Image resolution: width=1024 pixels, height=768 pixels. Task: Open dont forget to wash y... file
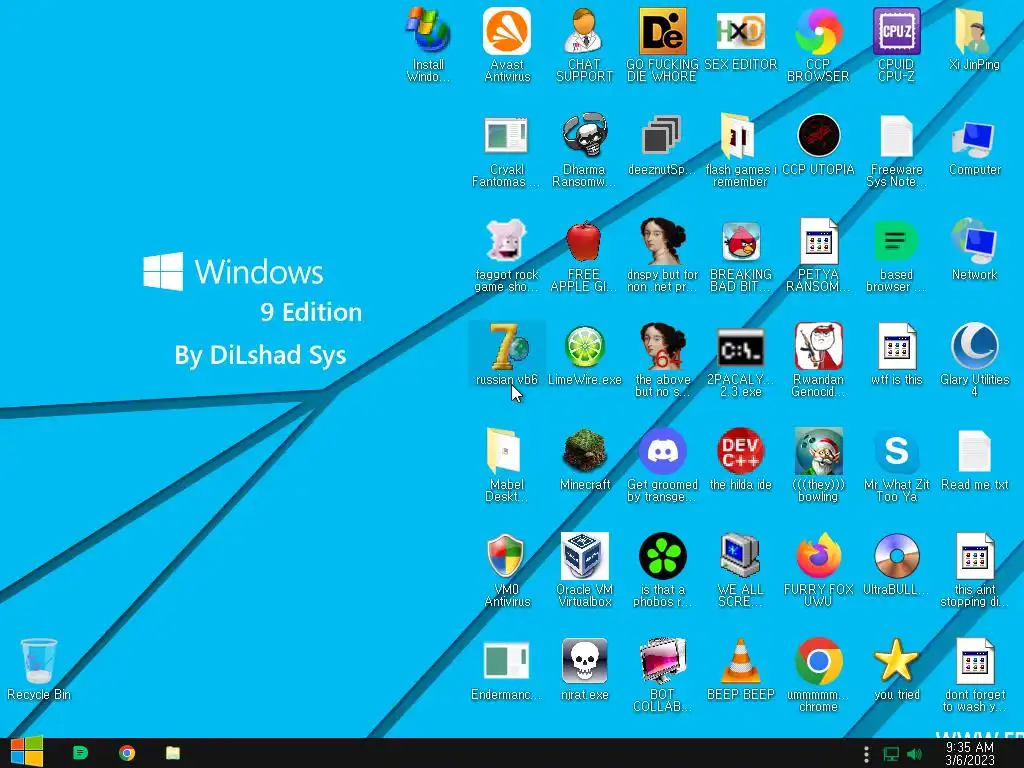[974, 676]
